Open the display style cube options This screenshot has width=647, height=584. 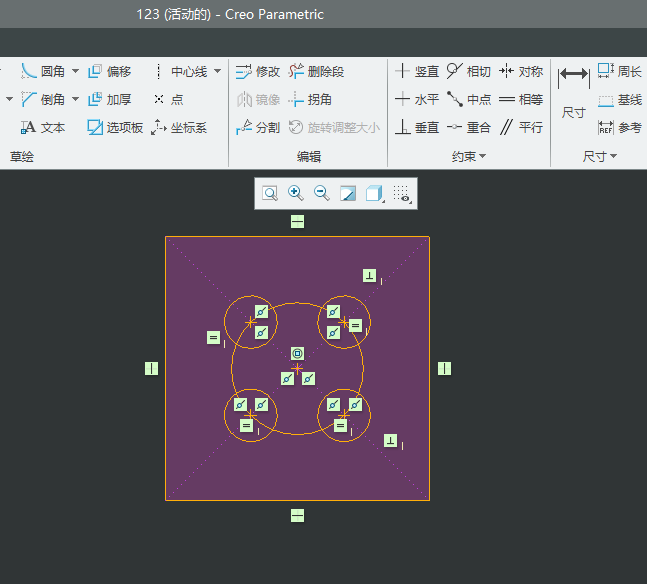(375, 193)
